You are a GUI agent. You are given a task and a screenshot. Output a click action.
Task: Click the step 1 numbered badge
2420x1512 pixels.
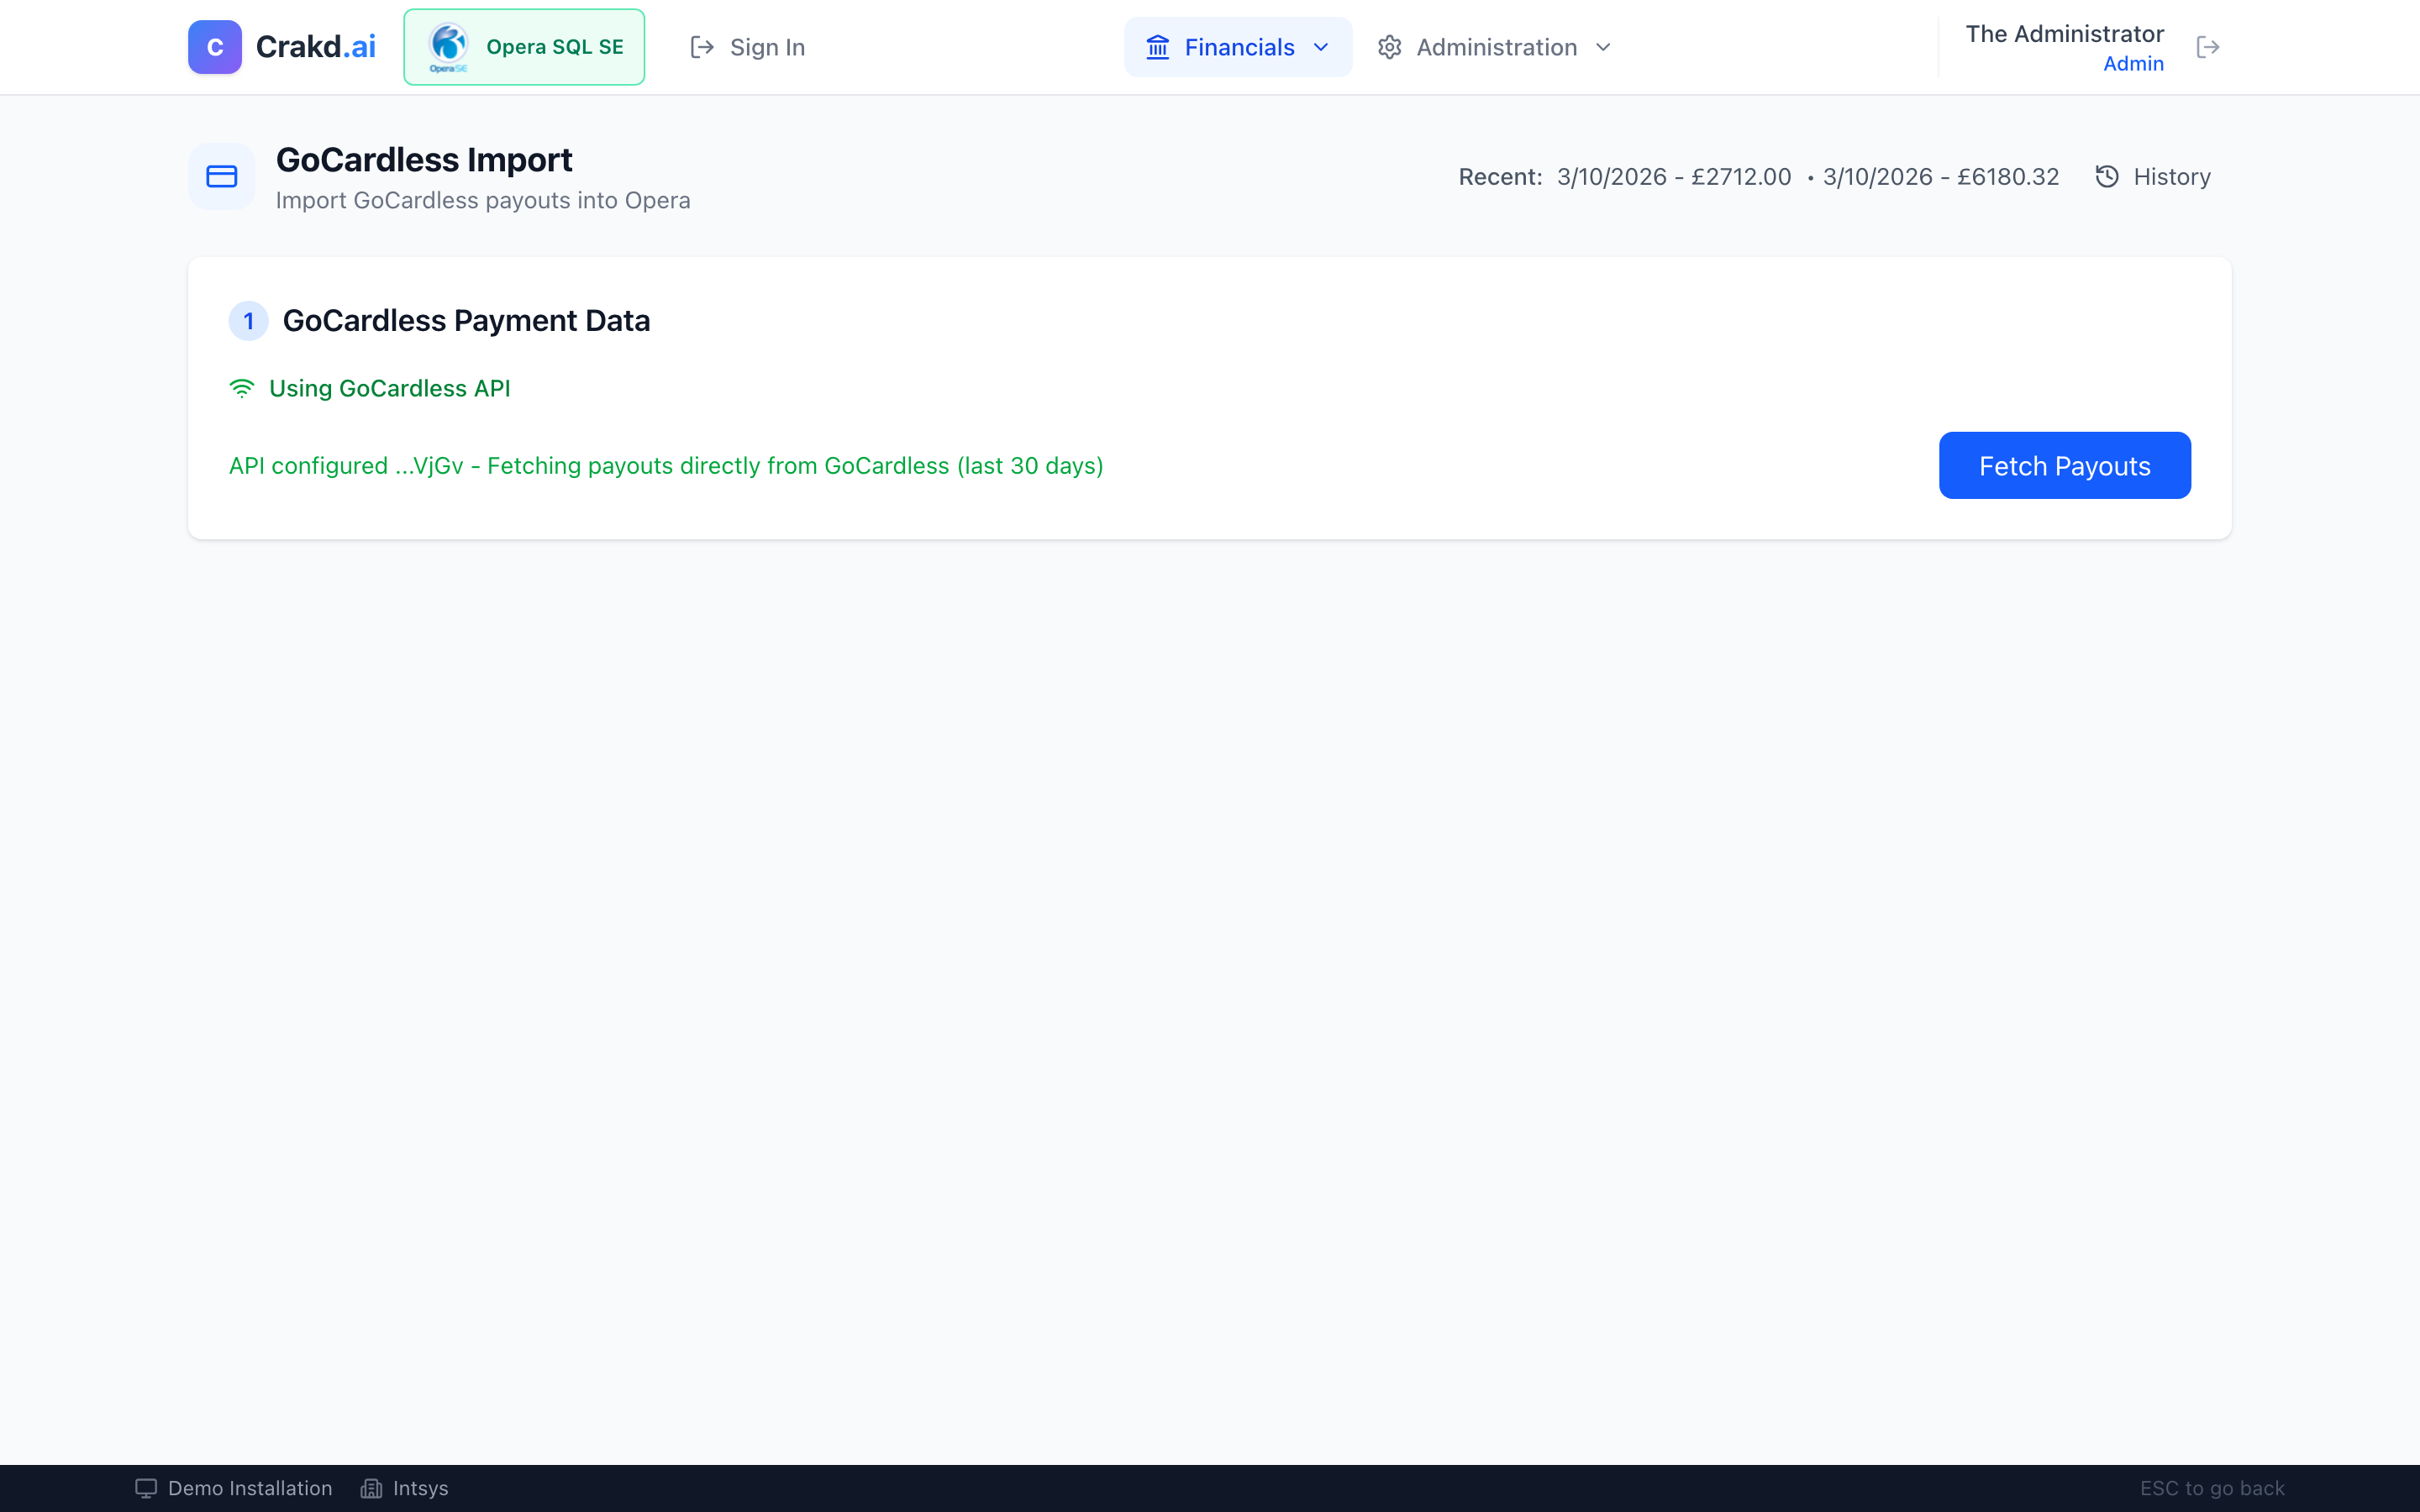click(247, 320)
